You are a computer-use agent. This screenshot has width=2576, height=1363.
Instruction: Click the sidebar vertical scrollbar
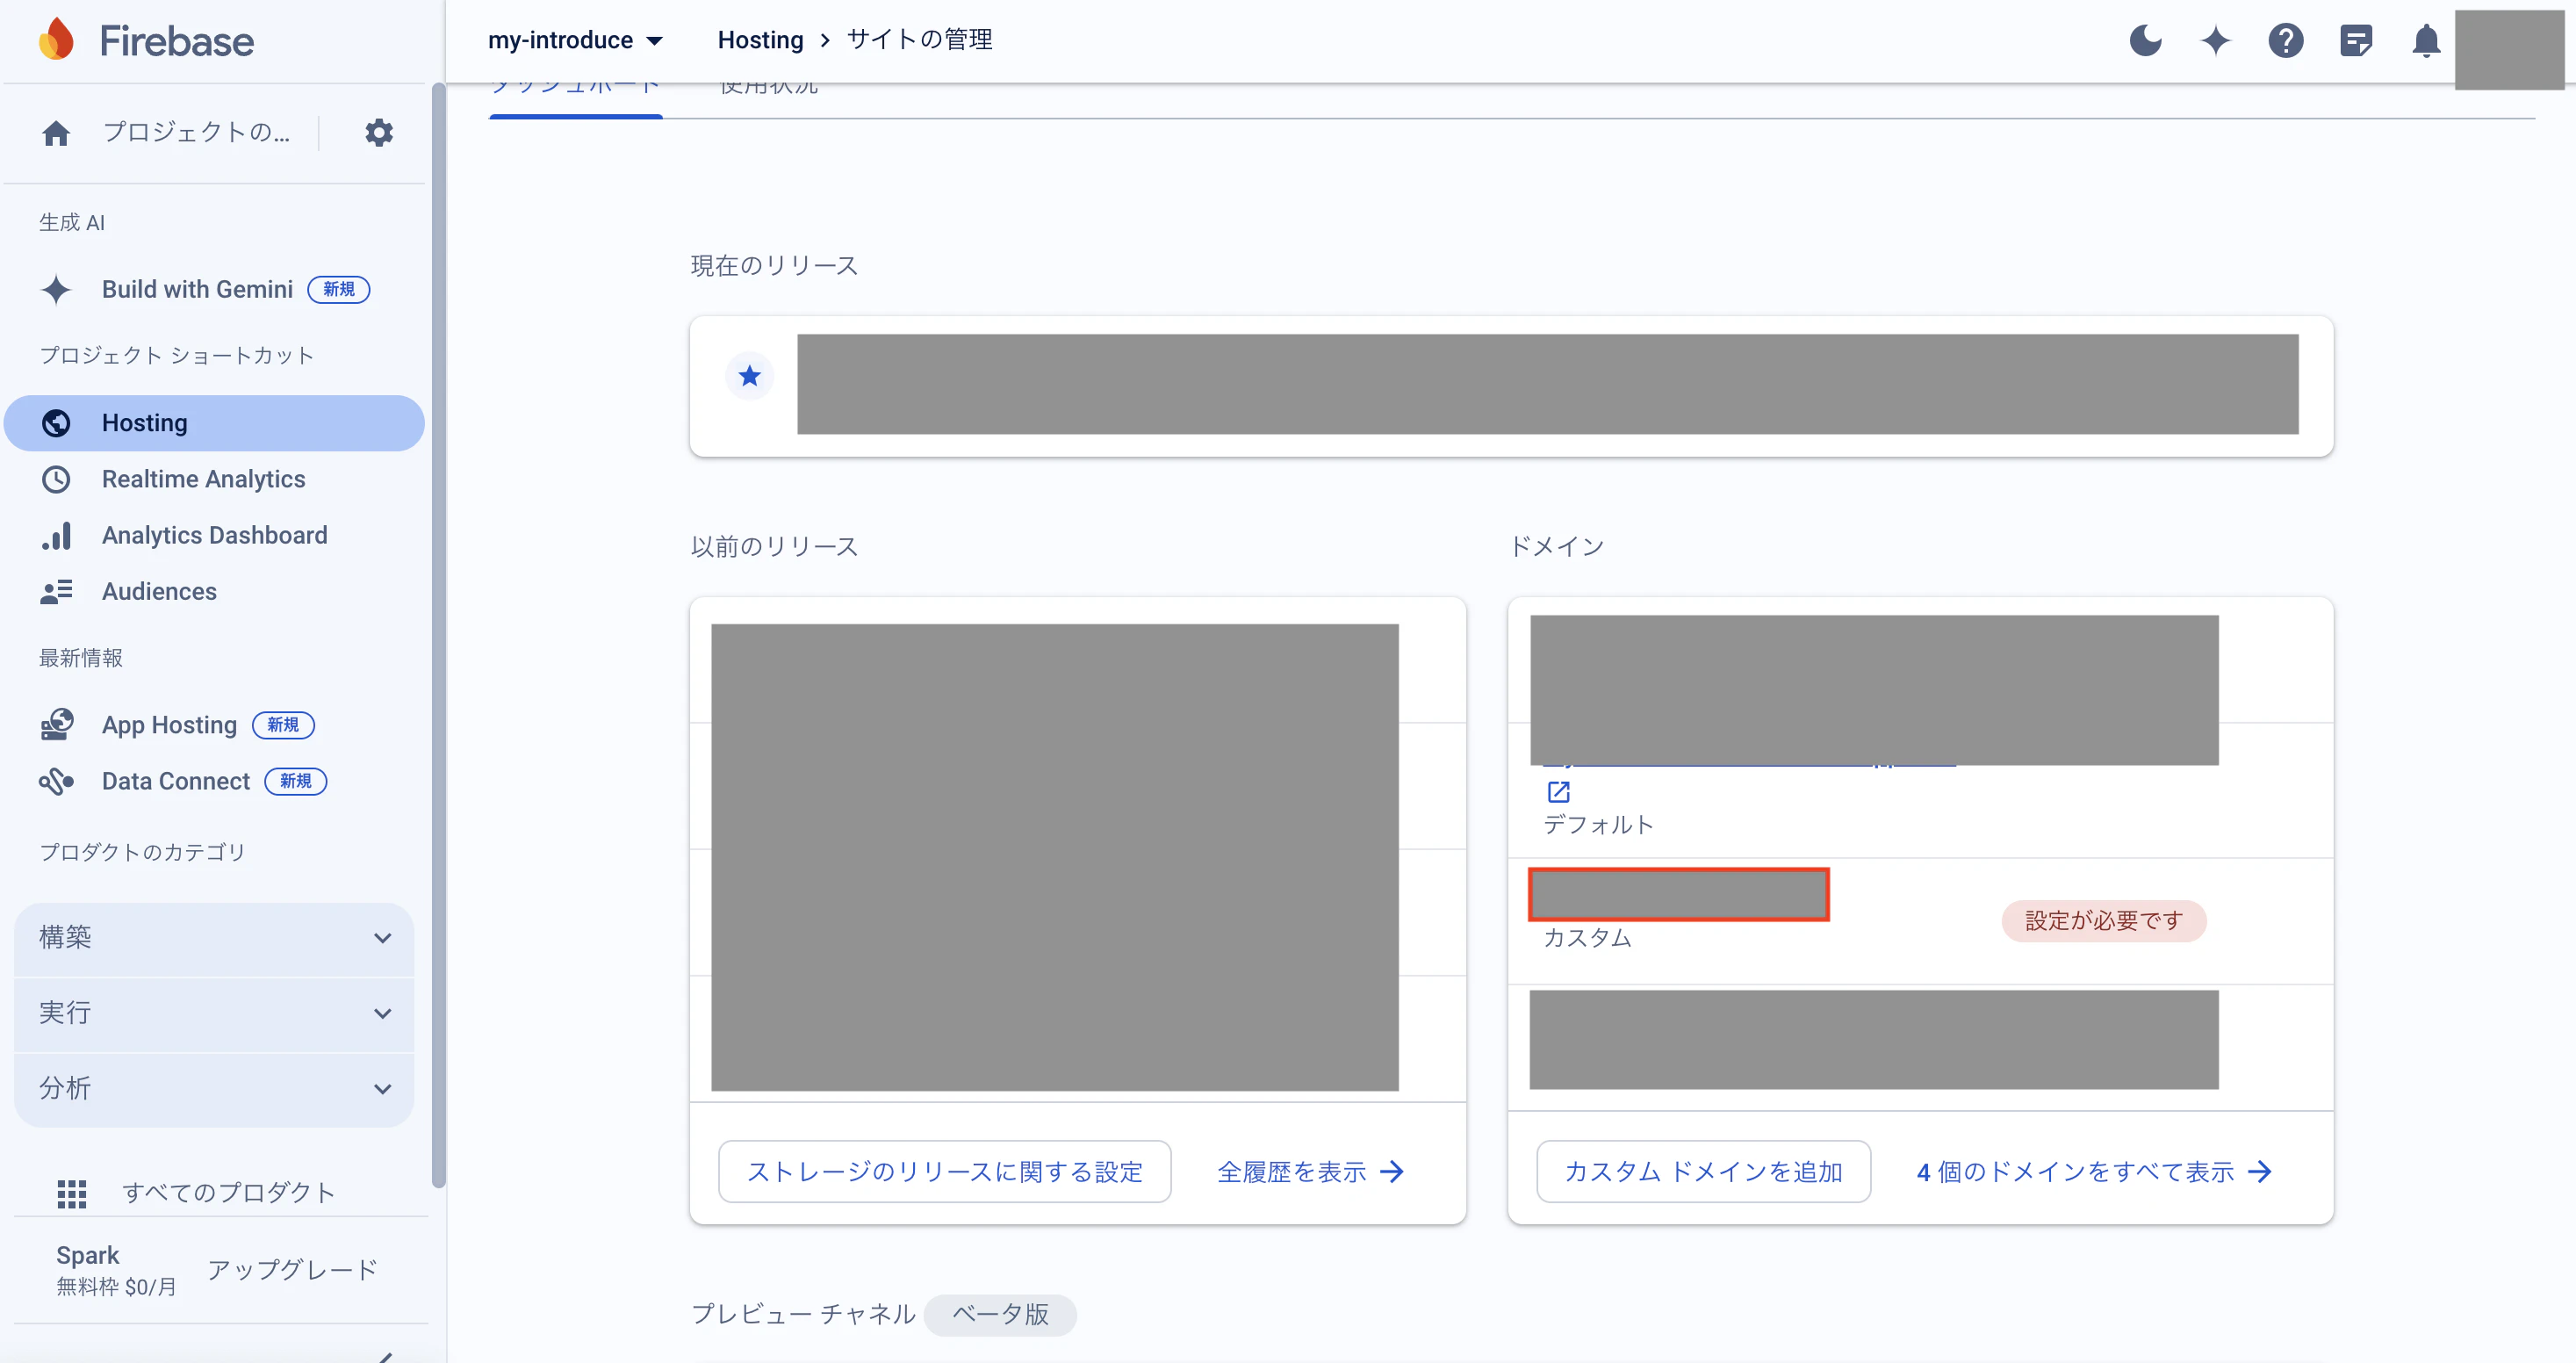click(x=438, y=640)
